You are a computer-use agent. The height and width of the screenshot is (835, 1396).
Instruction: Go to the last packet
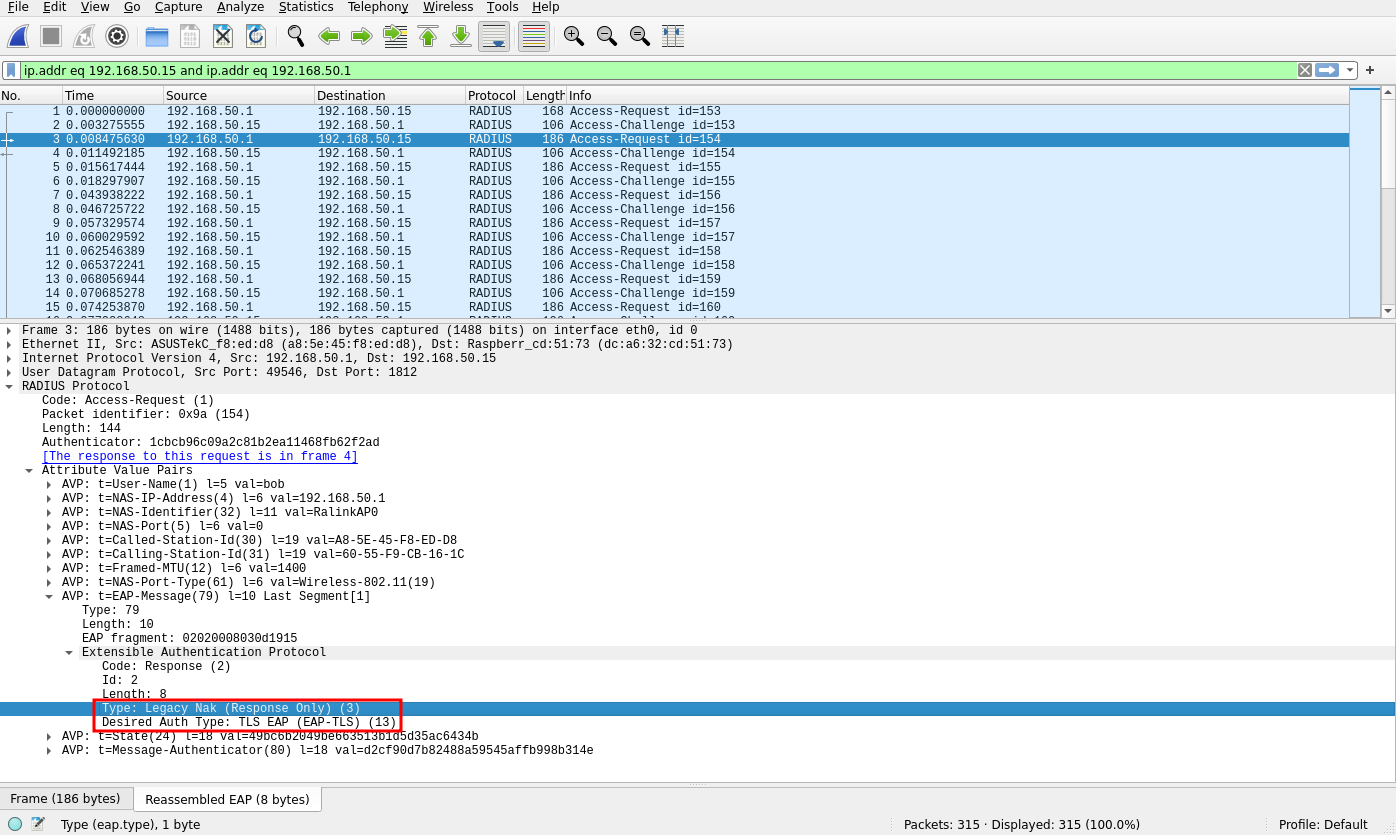461,36
